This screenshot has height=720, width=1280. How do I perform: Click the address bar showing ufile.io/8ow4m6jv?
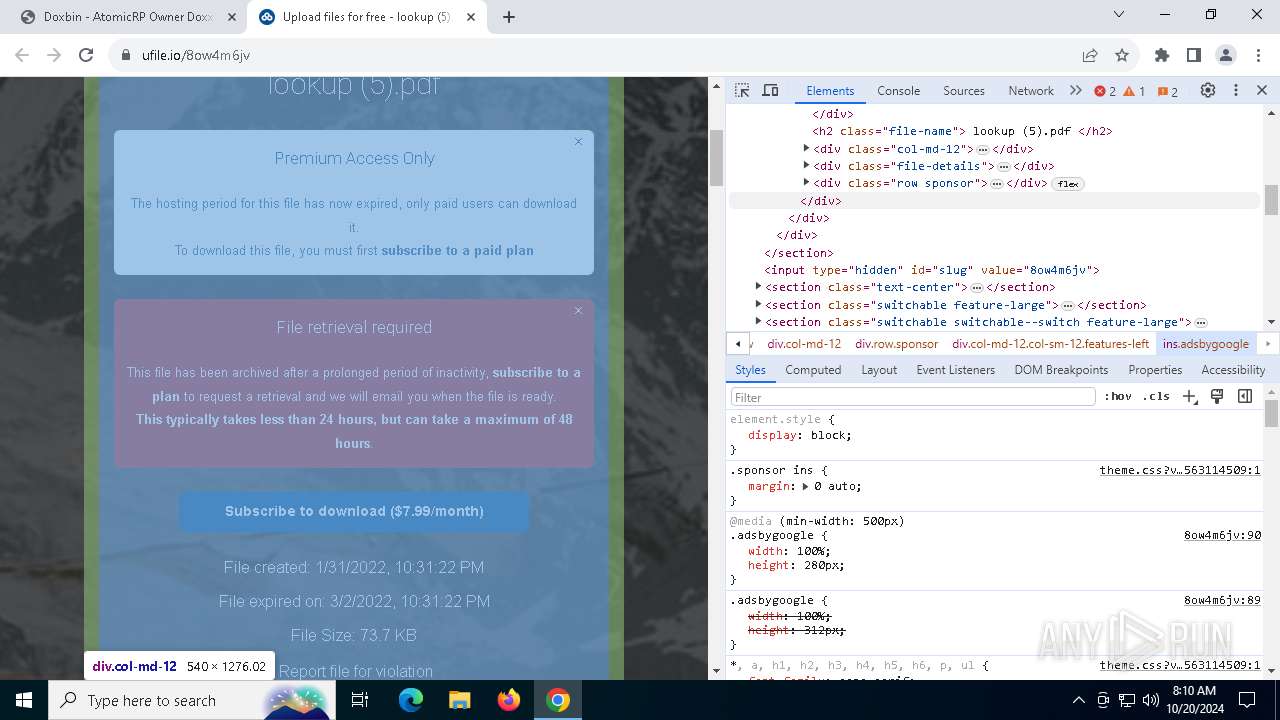click(590, 55)
